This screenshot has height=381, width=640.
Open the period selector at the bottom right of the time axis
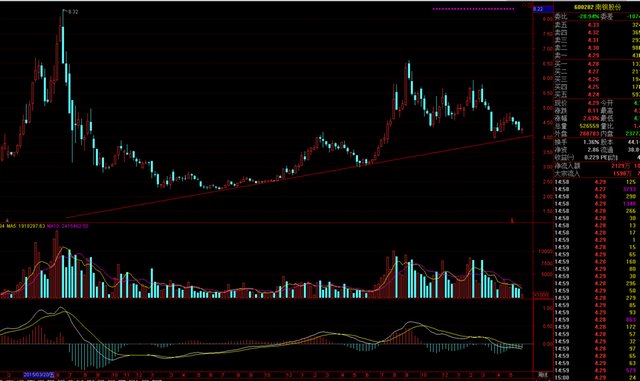pyautogui.click(x=543, y=374)
